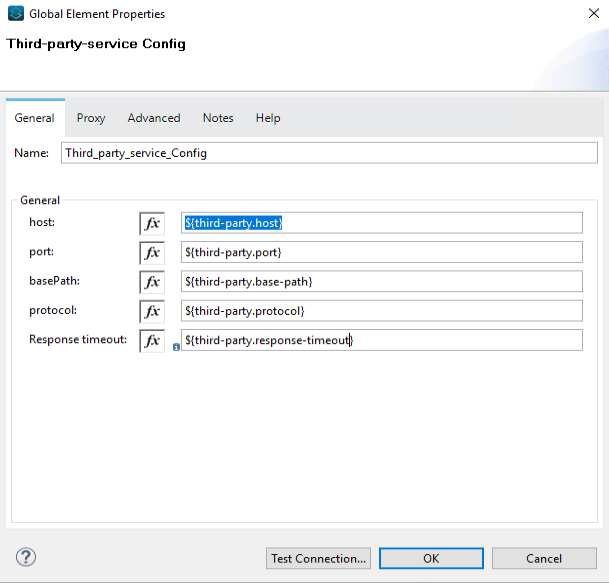Select the General tab
This screenshot has width=609, height=583.
coord(35,118)
